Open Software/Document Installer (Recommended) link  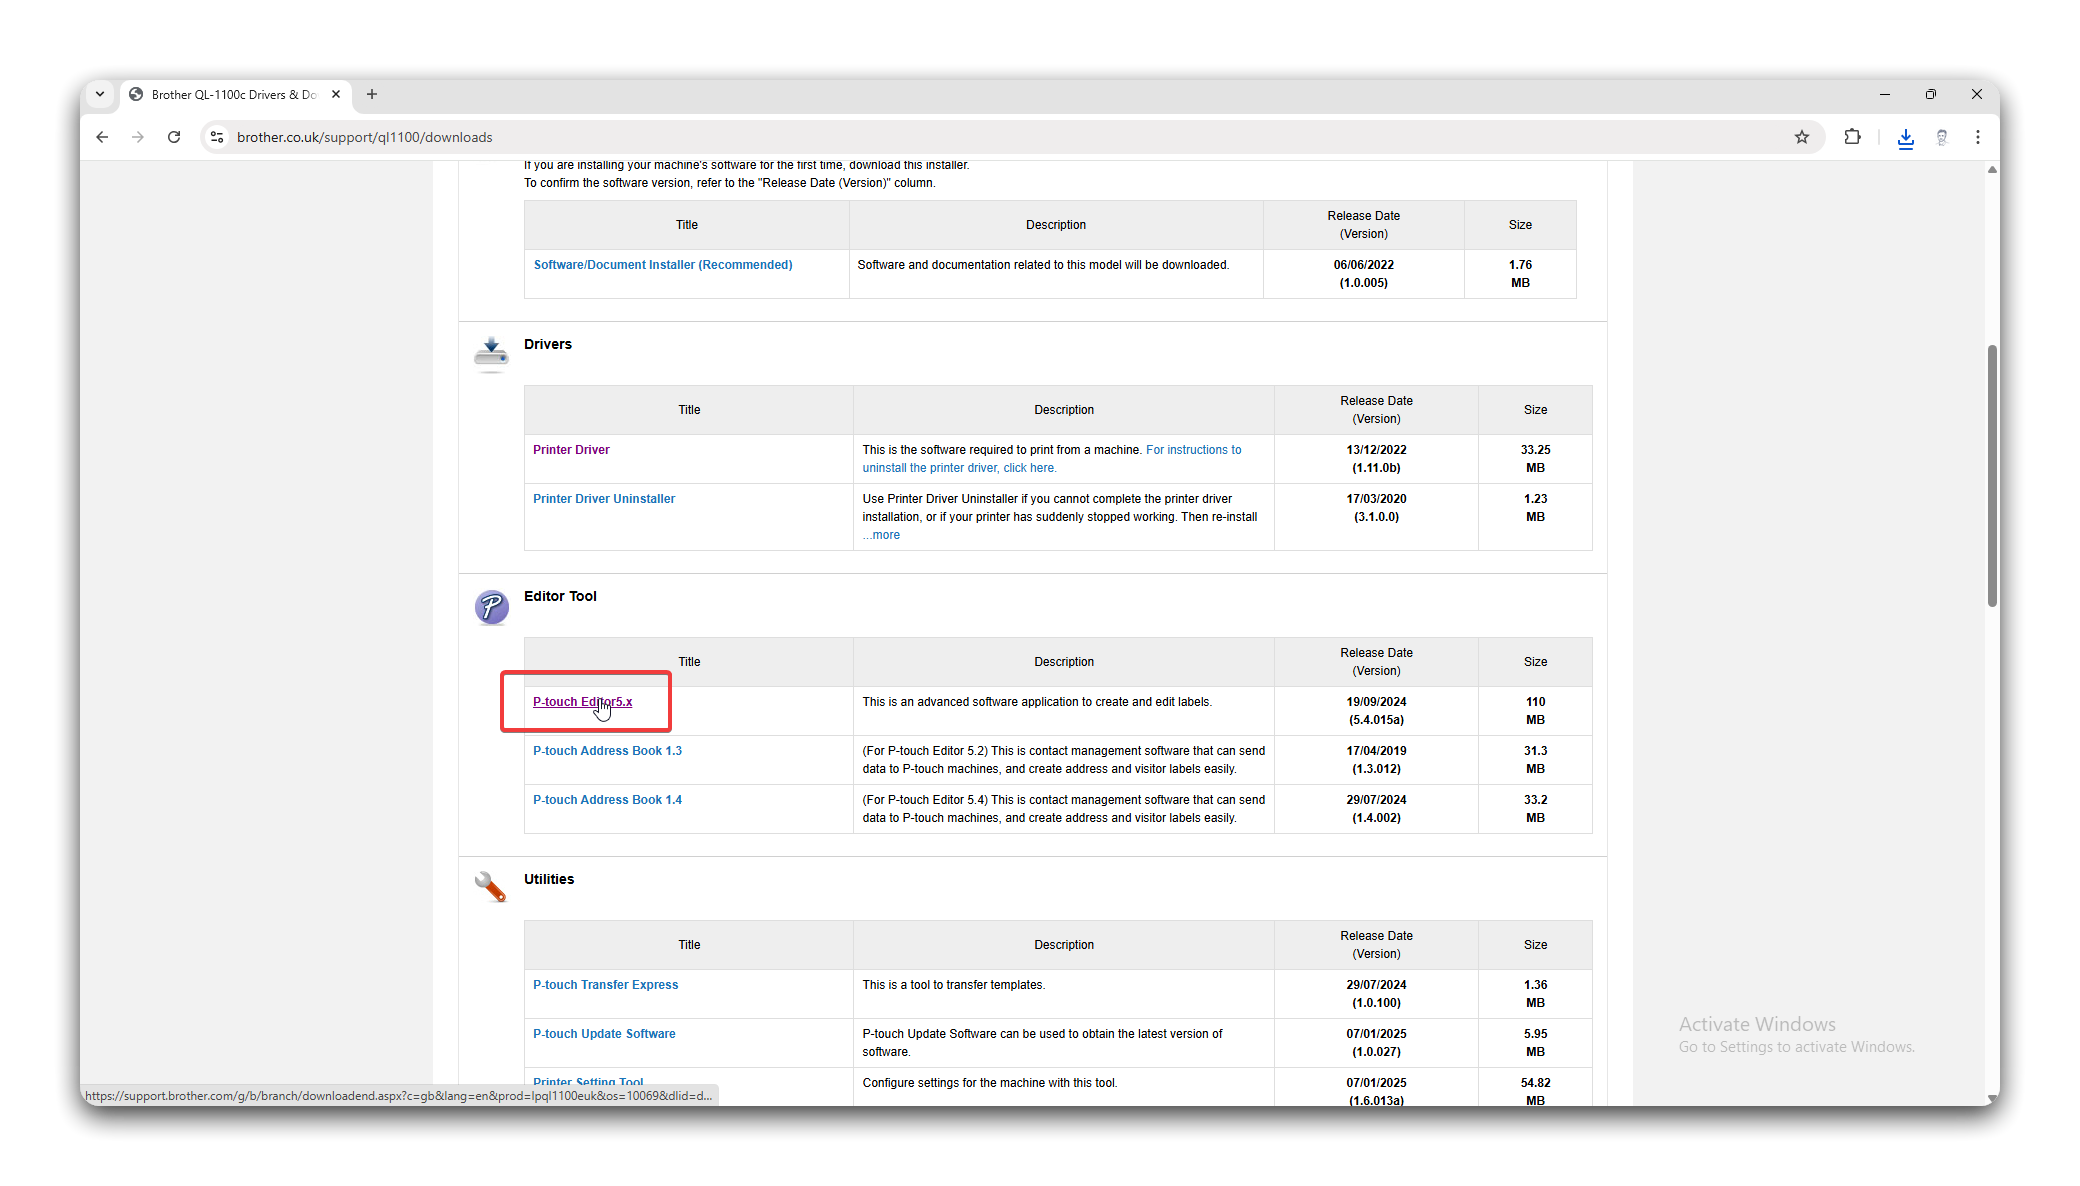click(662, 265)
